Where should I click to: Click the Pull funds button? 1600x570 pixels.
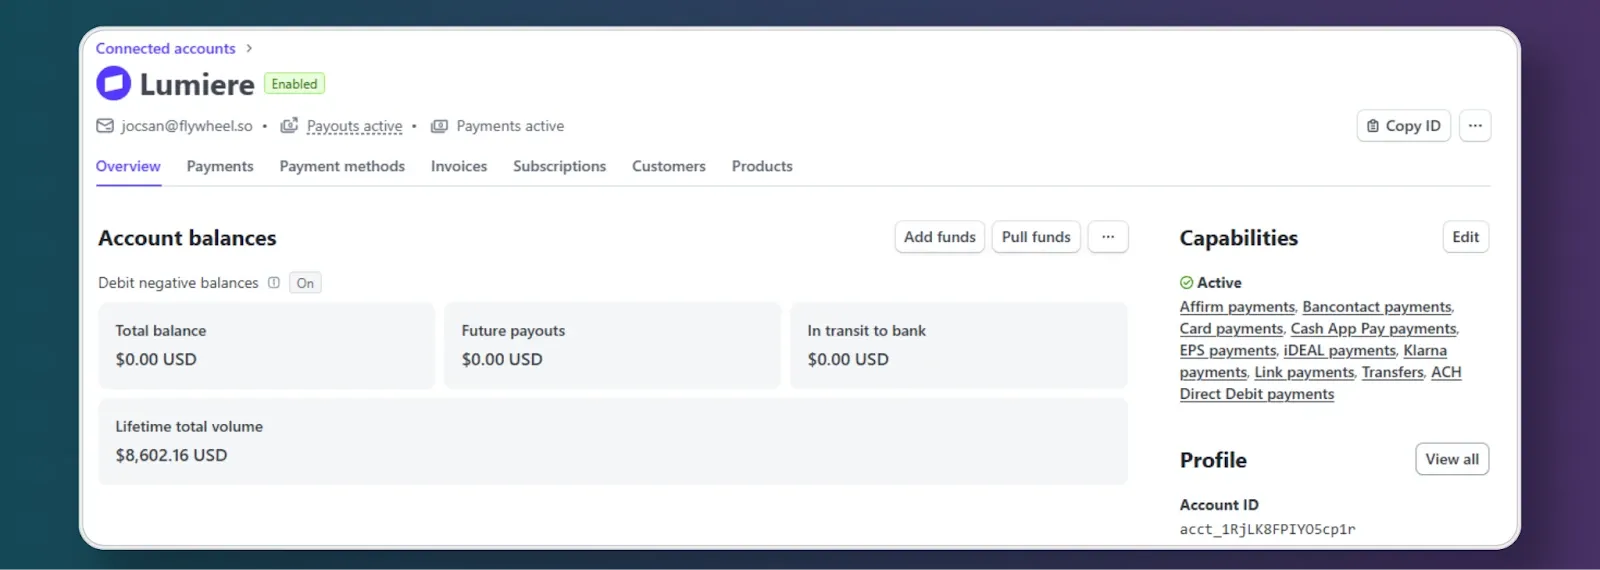[x=1036, y=237]
